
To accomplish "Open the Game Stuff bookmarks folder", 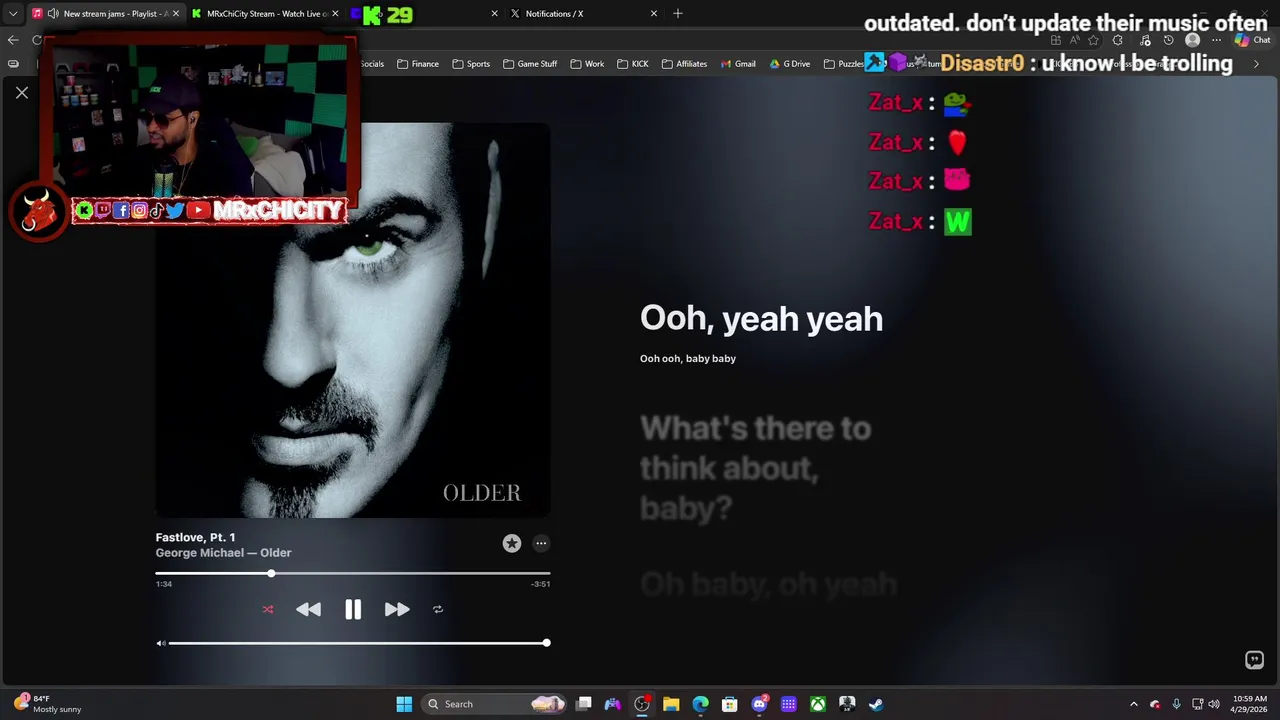I will point(530,64).
